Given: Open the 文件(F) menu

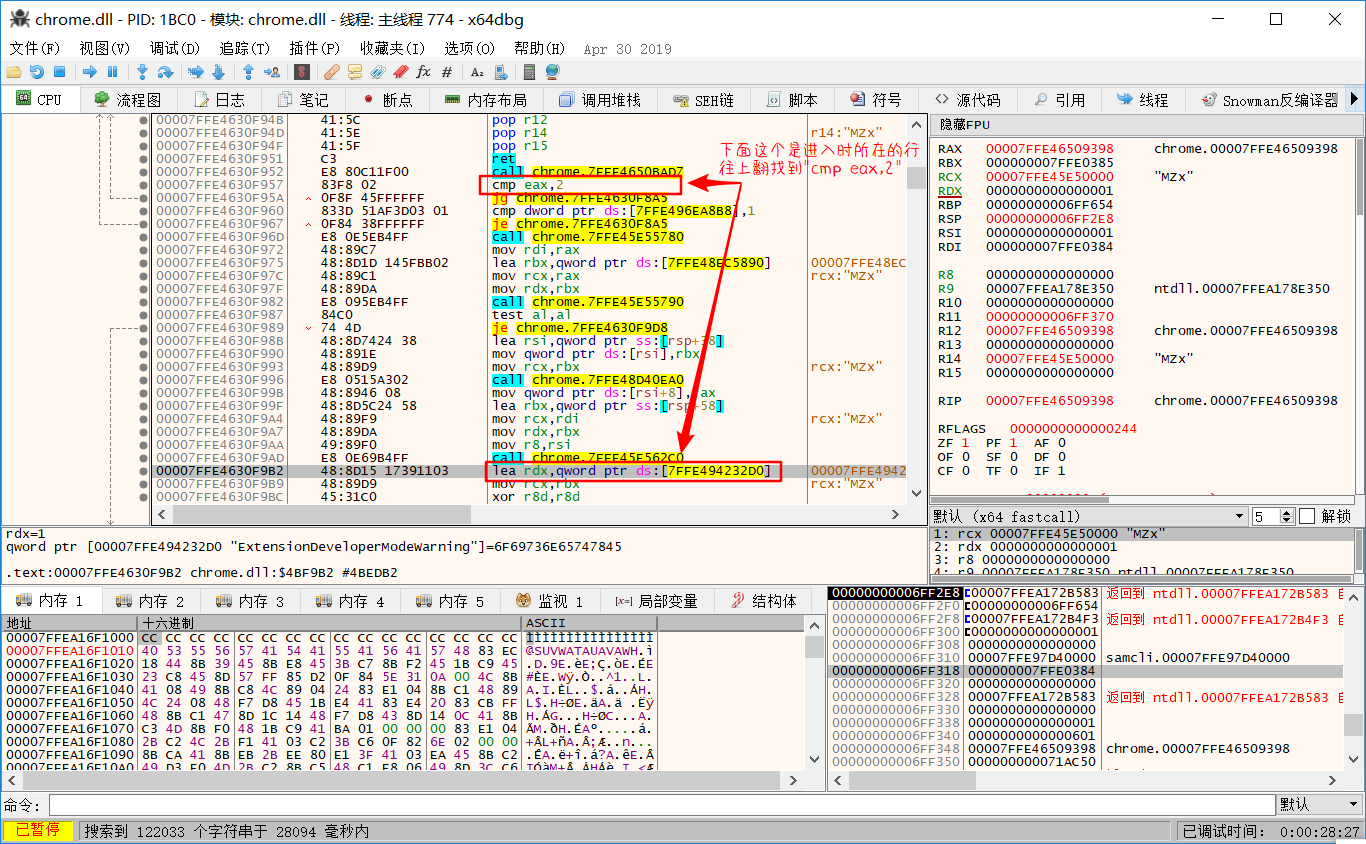Looking at the screenshot, I should (35, 48).
